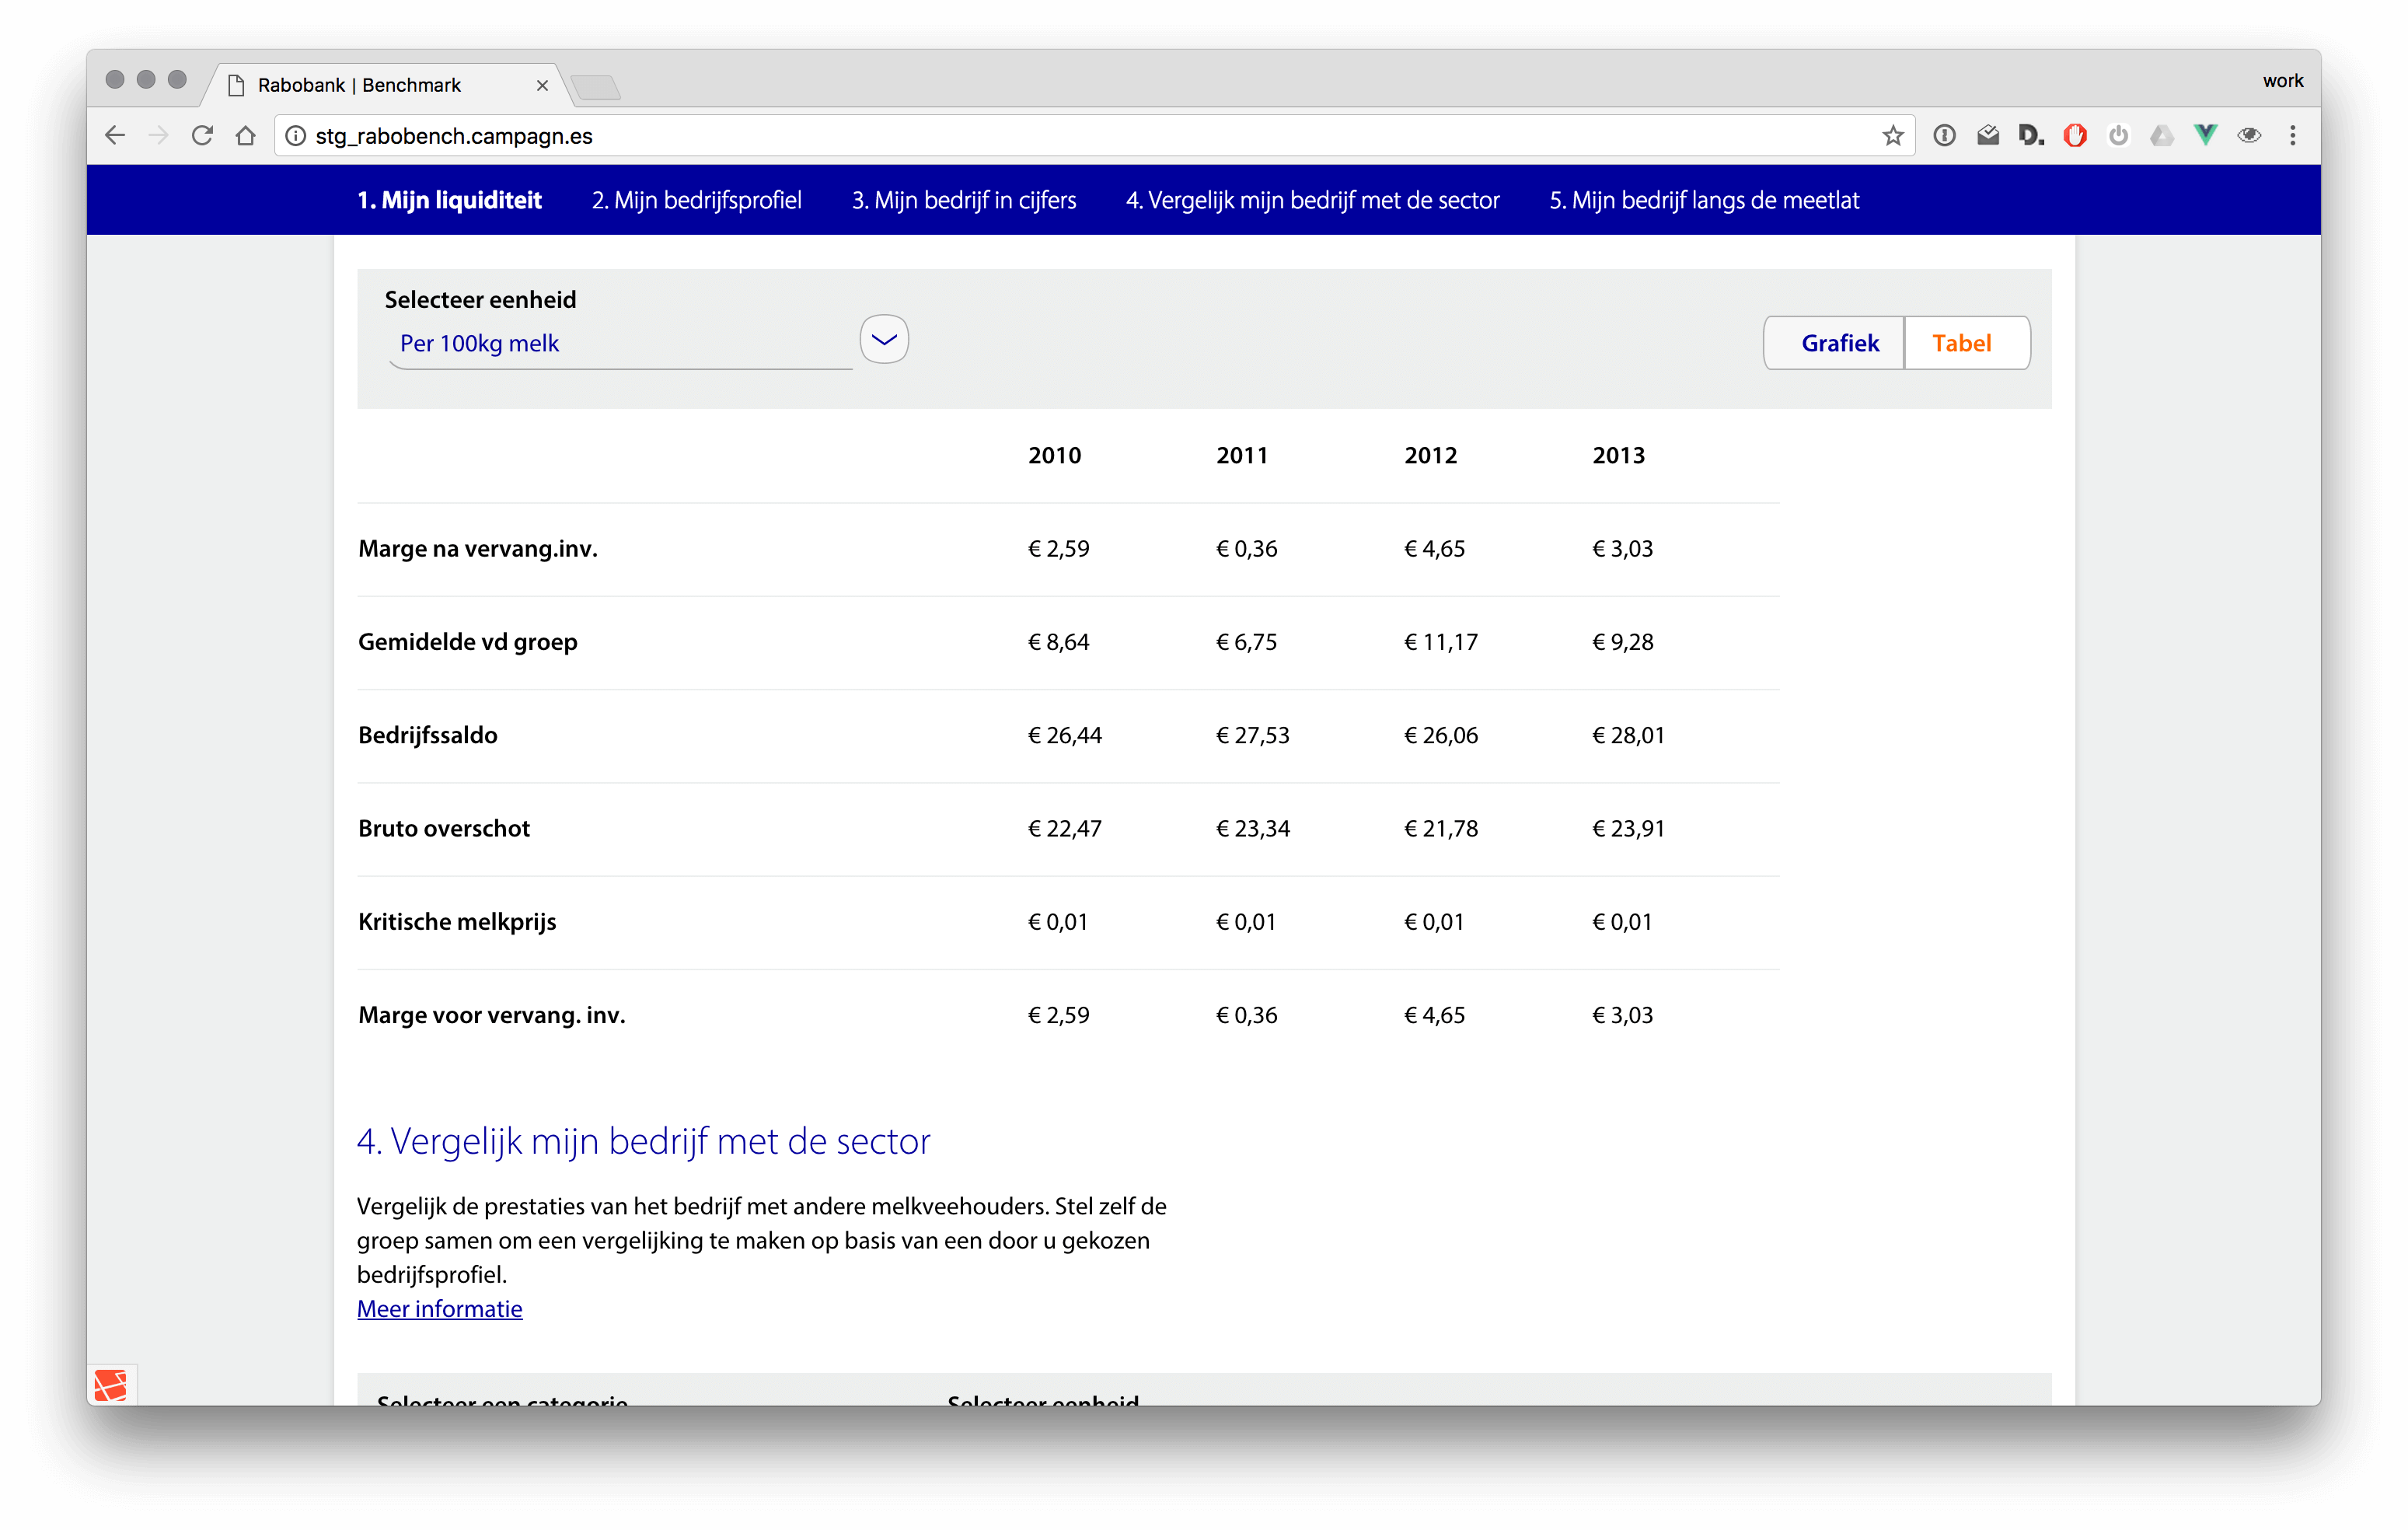2408x1530 pixels.
Task: Follow the 'Meer informatie' link
Action: [x=439, y=1308]
